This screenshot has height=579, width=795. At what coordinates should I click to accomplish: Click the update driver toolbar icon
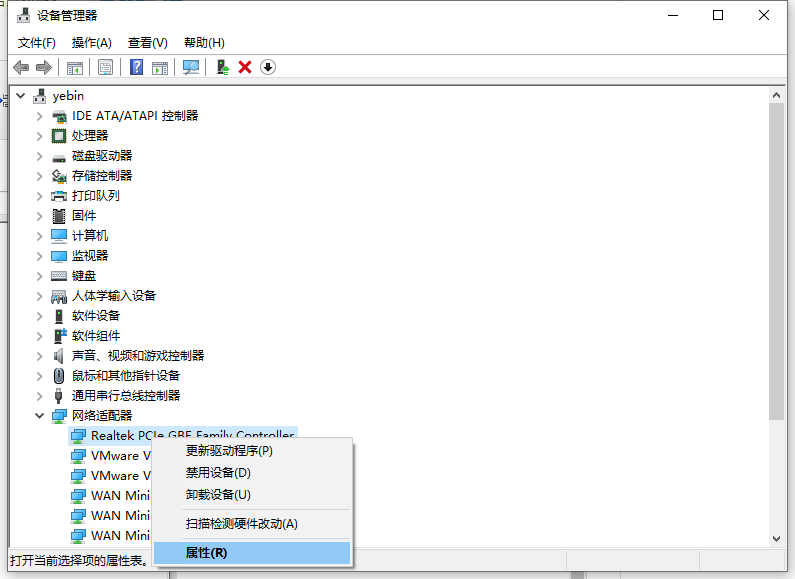click(x=223, y=67)
